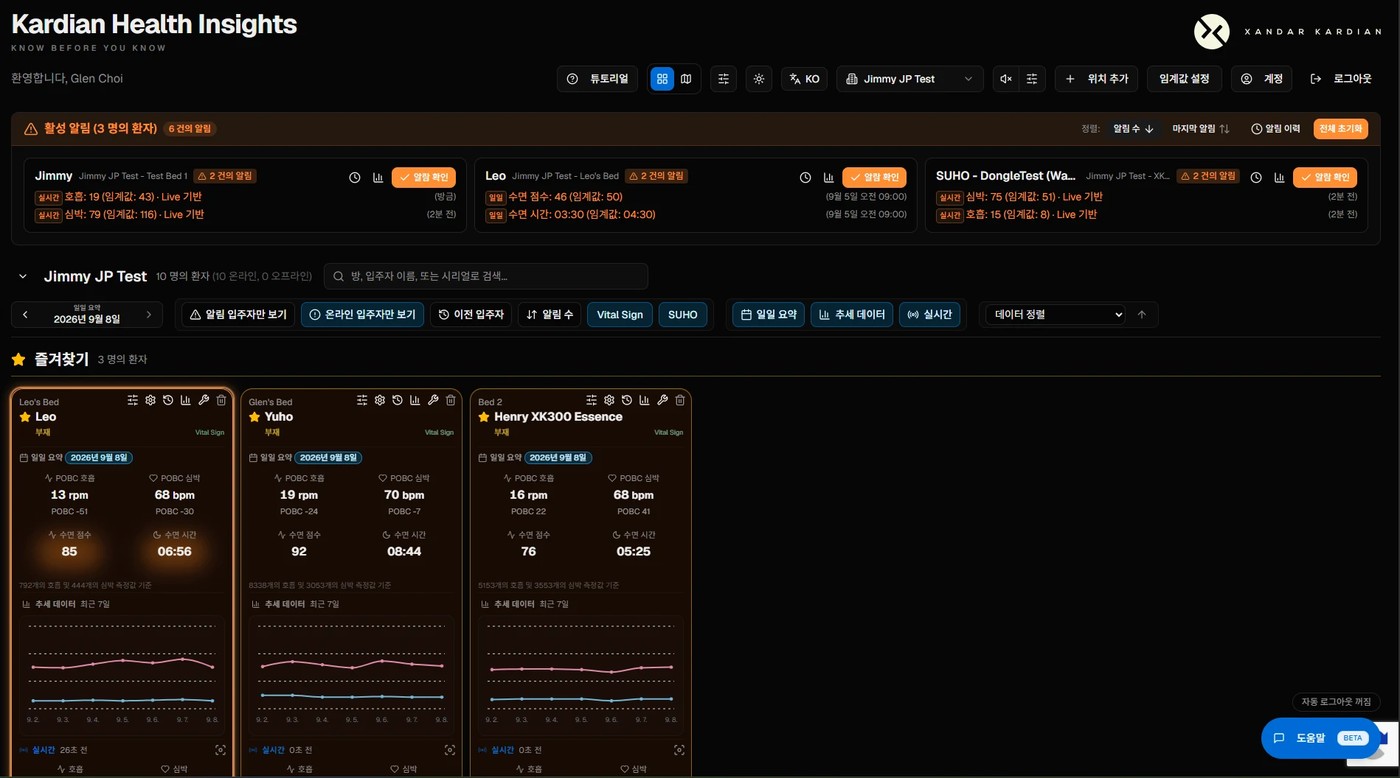Switch to map view icon in top toolbar
This screenshot has height=778, width=1400.
point(686,79)
